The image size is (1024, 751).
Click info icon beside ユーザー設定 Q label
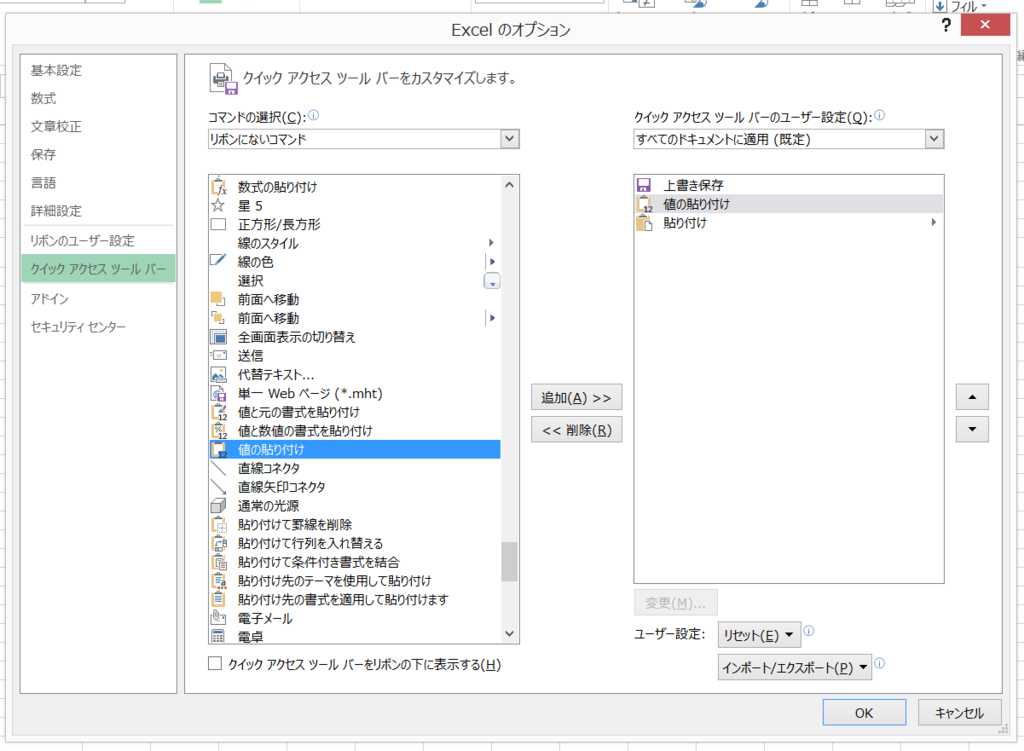tap(880, 116)
